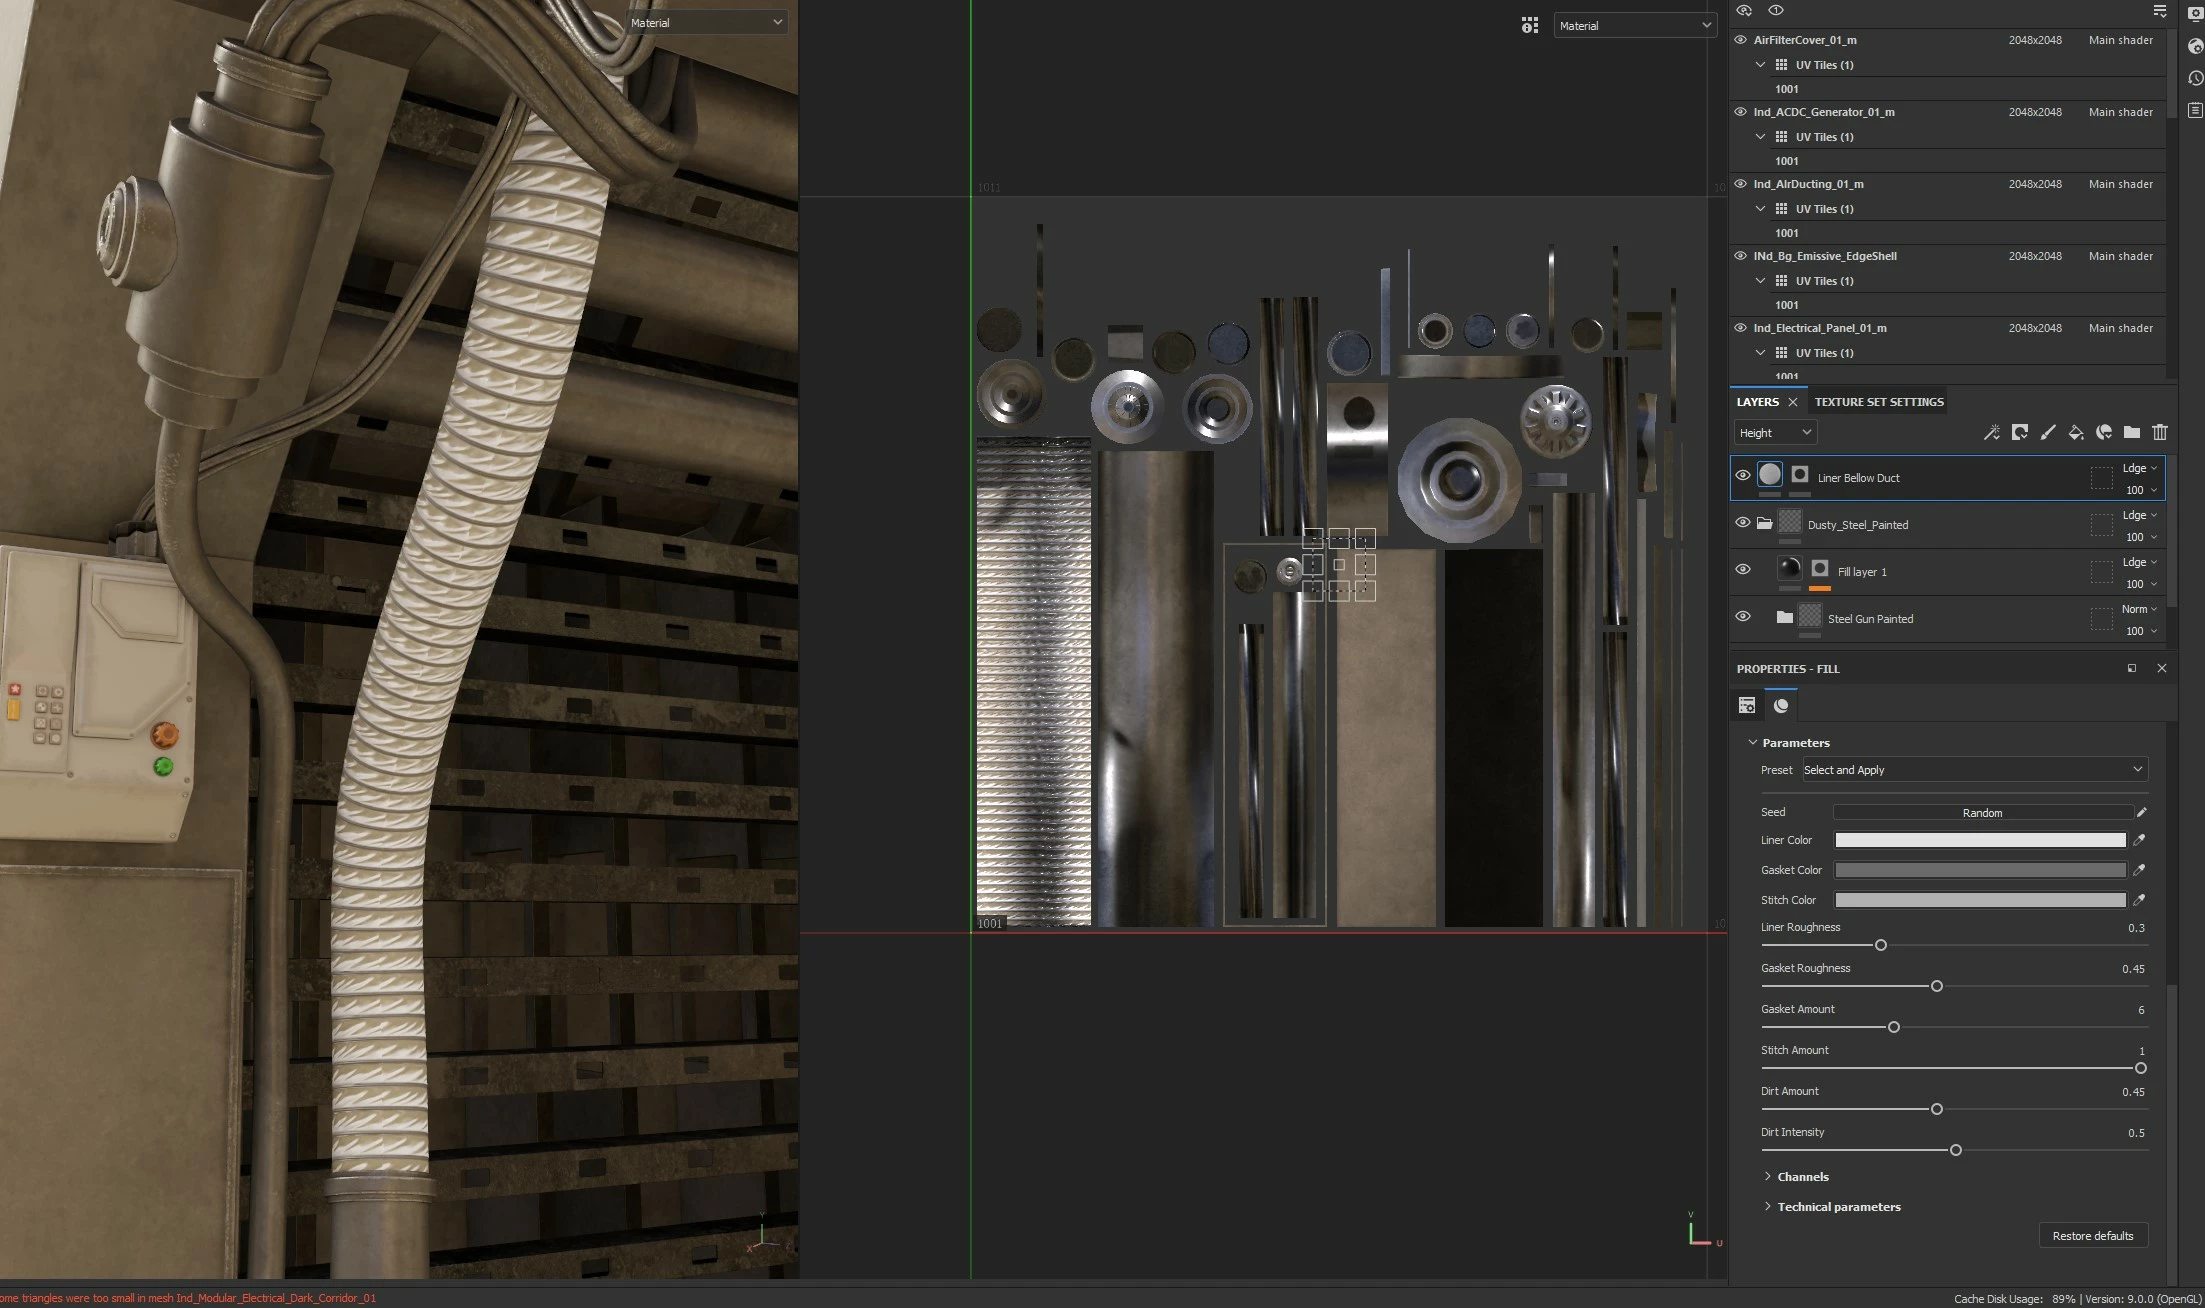Open the Height channel dropdown
This screenshot has width=2205, height=1308.
pos(1775,432)
